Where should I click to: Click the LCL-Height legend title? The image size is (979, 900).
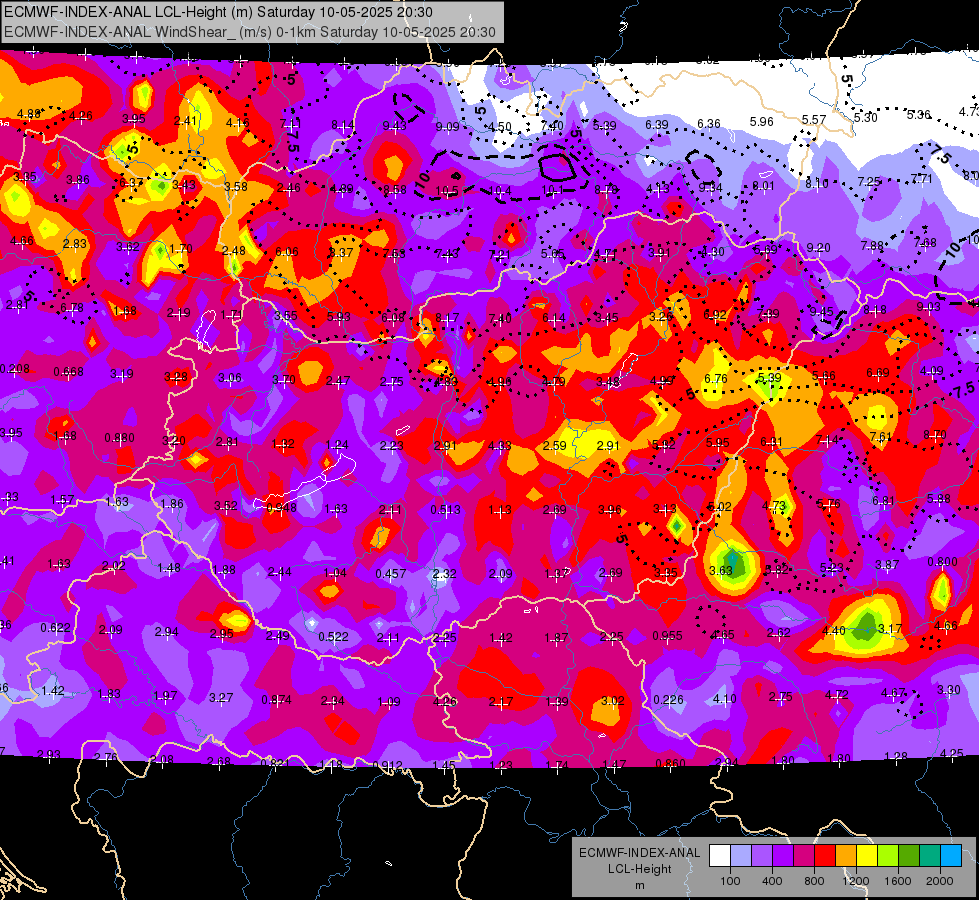pyautogui.click(x=639, y=869)
